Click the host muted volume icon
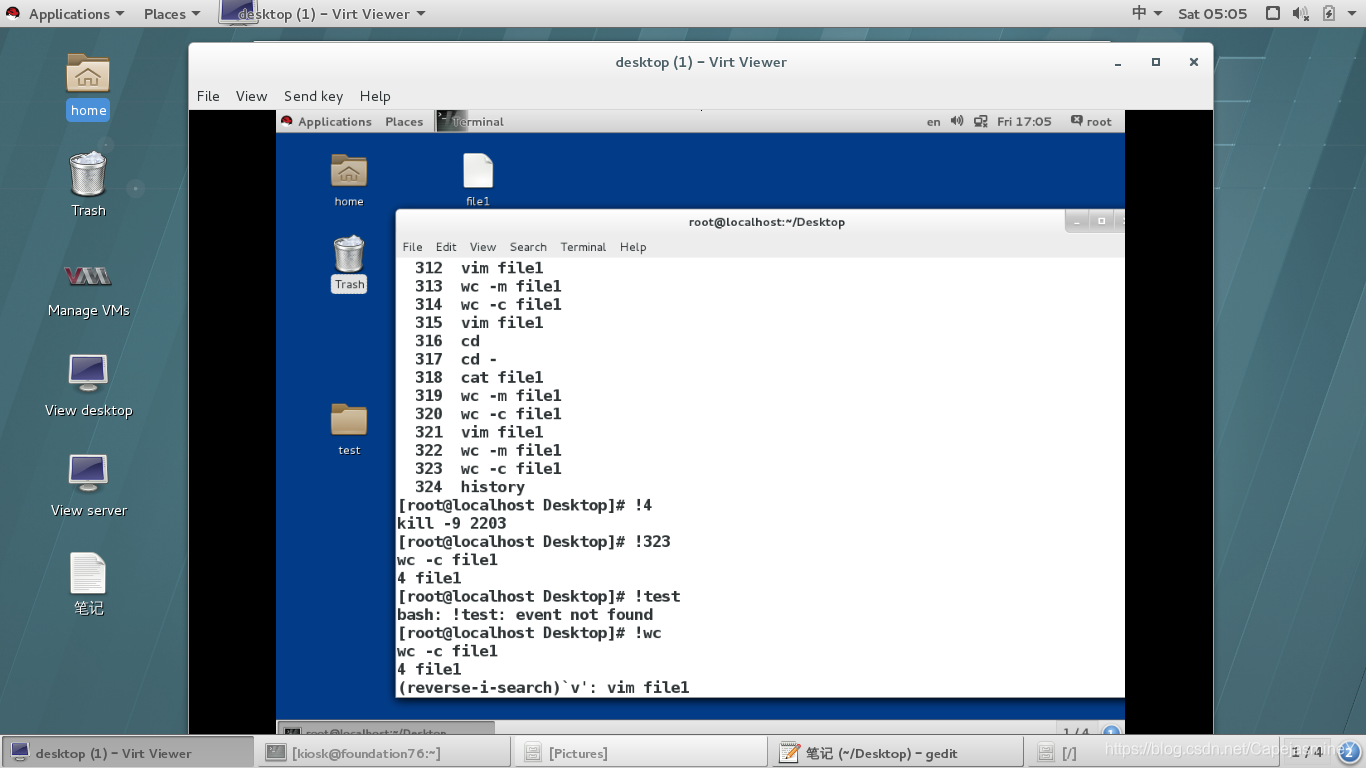Image resolution: width=1366 pixels, height=768 pixels. (x=1301, y=14)
